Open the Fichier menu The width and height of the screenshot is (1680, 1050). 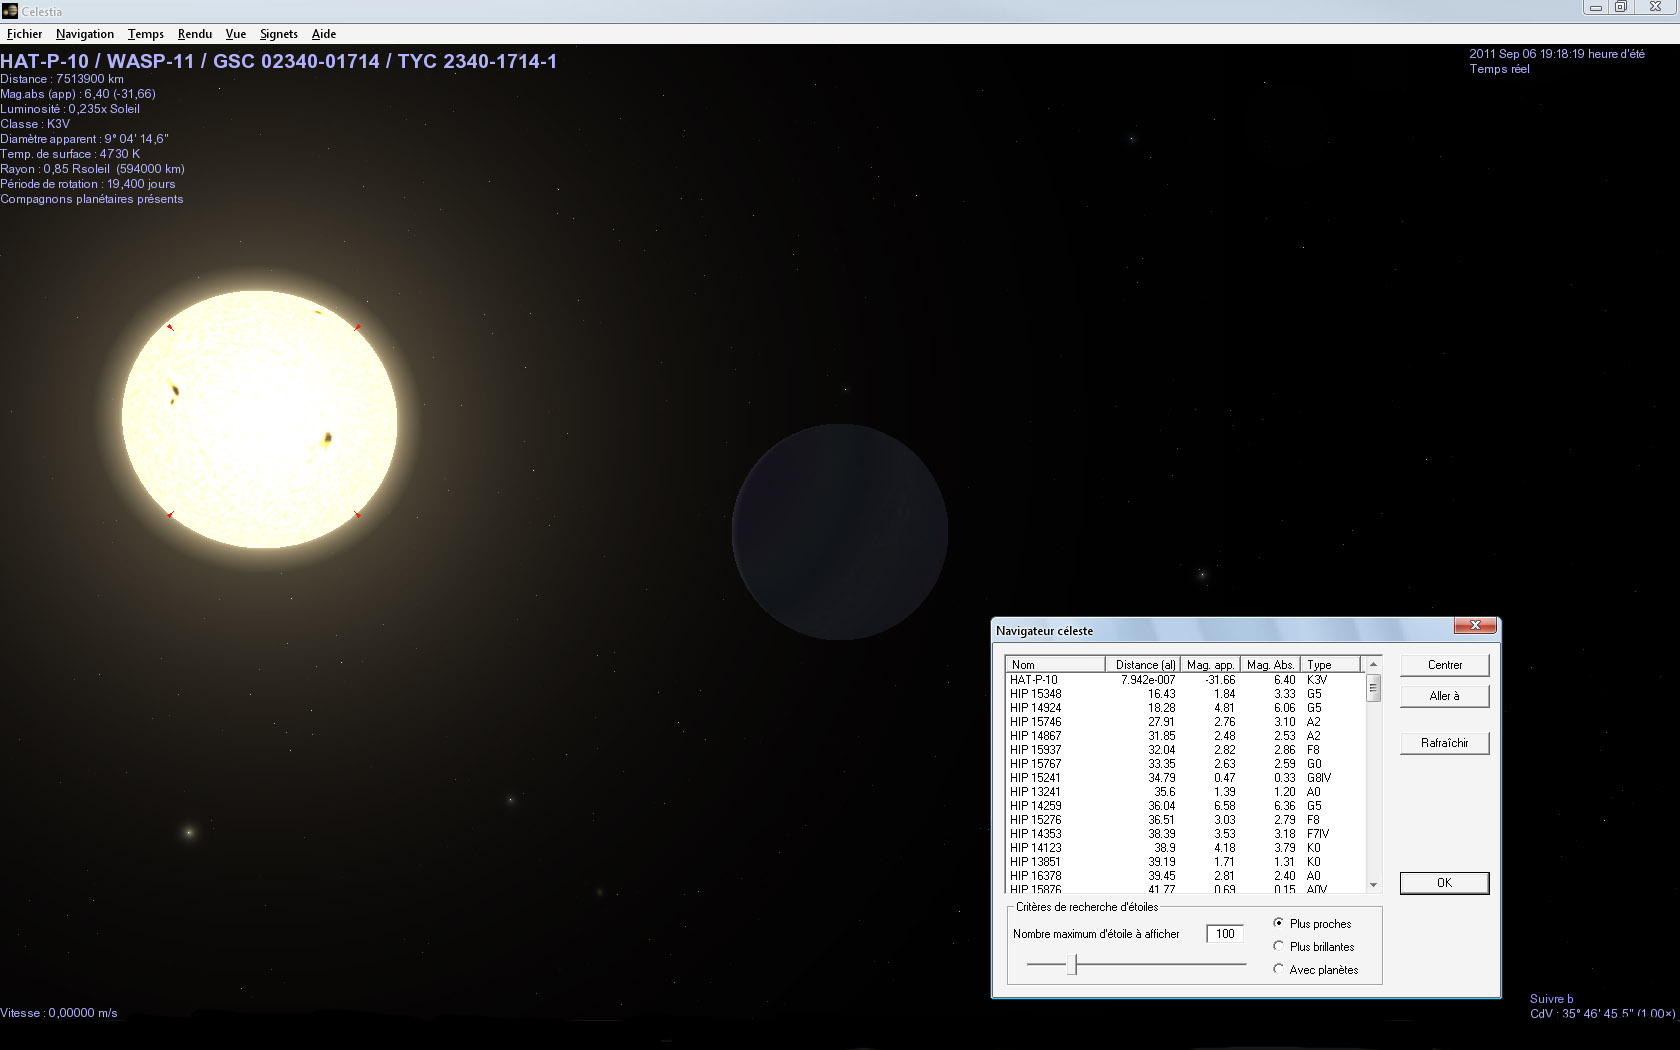tap(24, 34)
